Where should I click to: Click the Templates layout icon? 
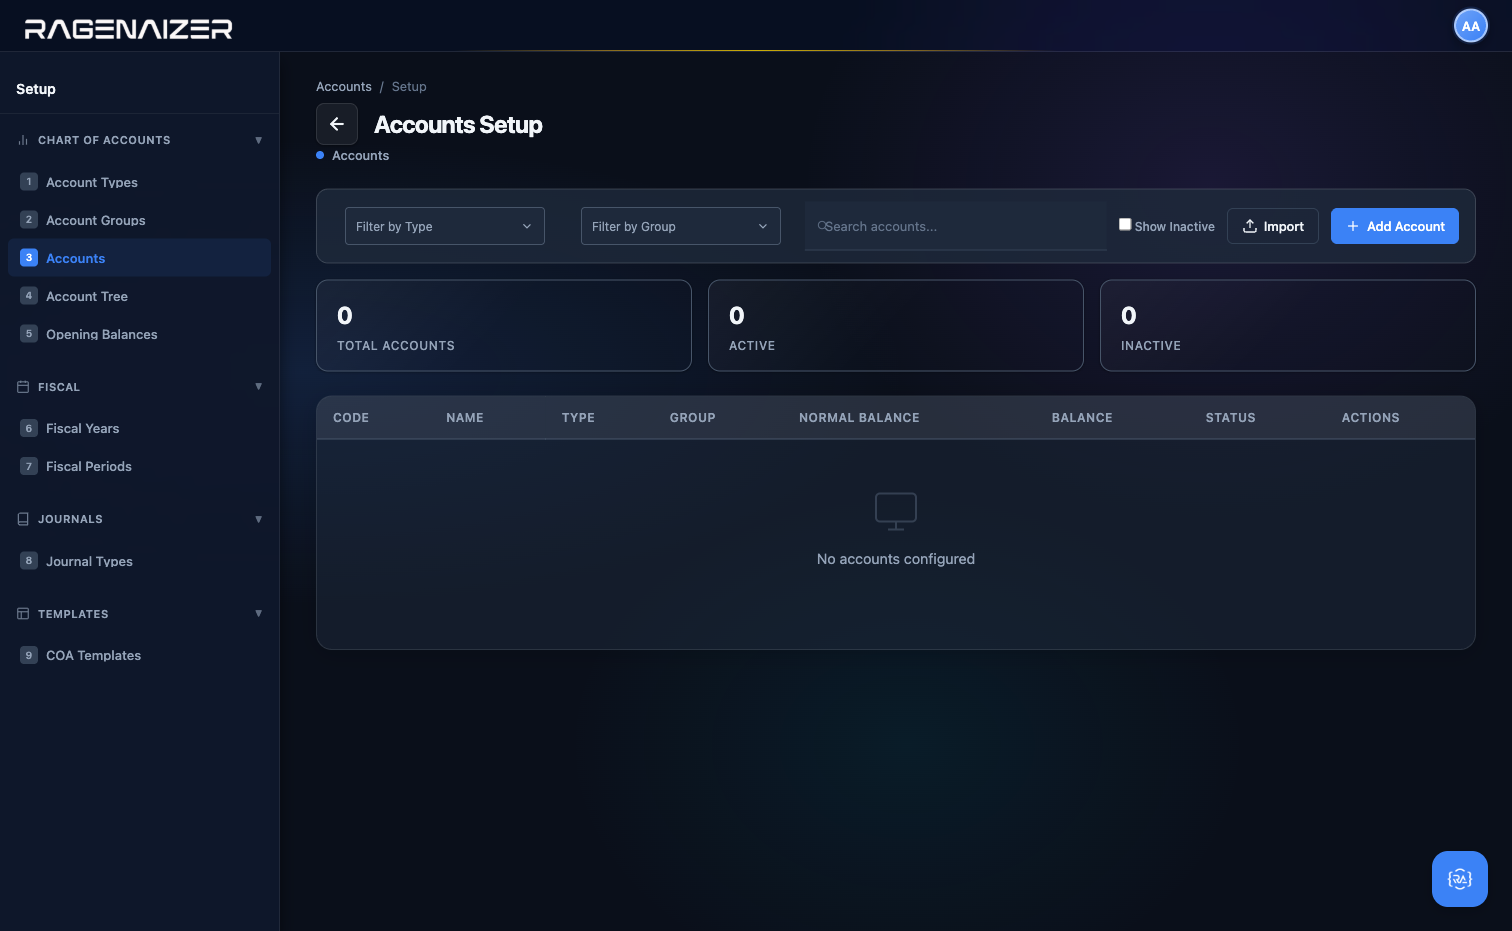coord(23,614)
